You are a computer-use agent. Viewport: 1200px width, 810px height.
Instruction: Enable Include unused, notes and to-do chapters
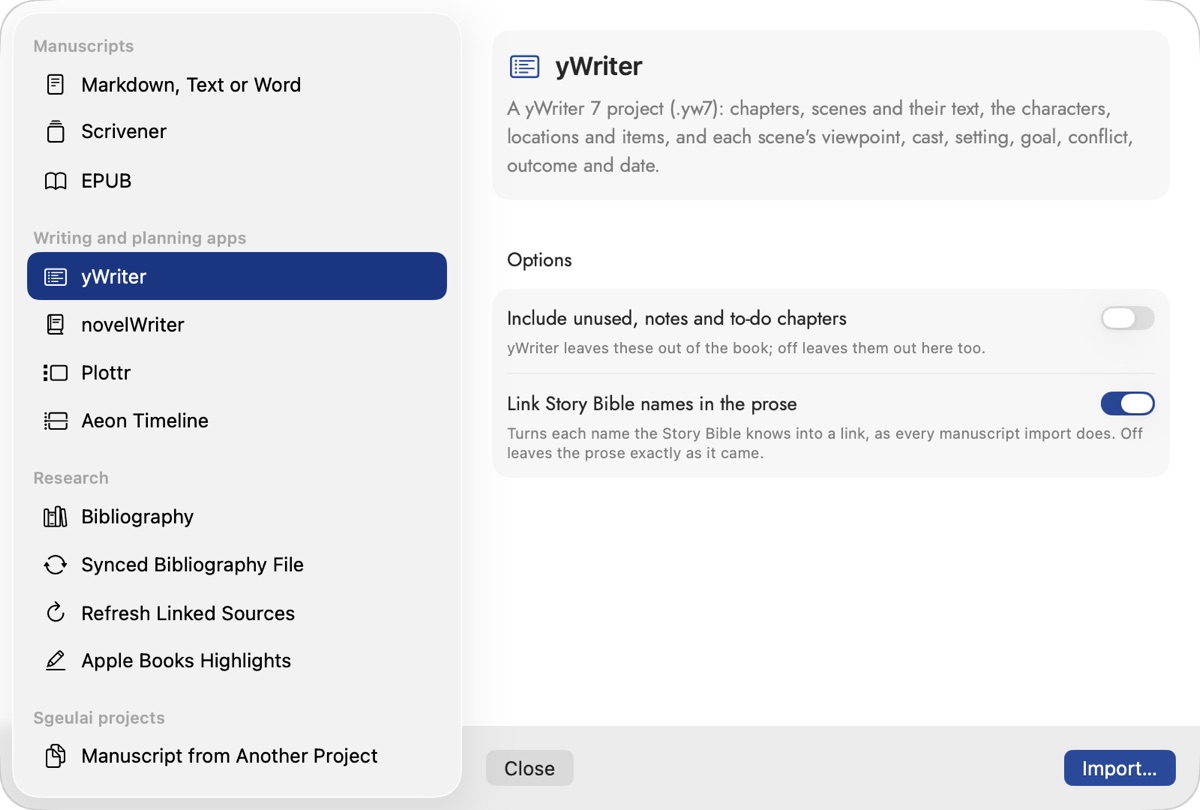(1128, 318)
